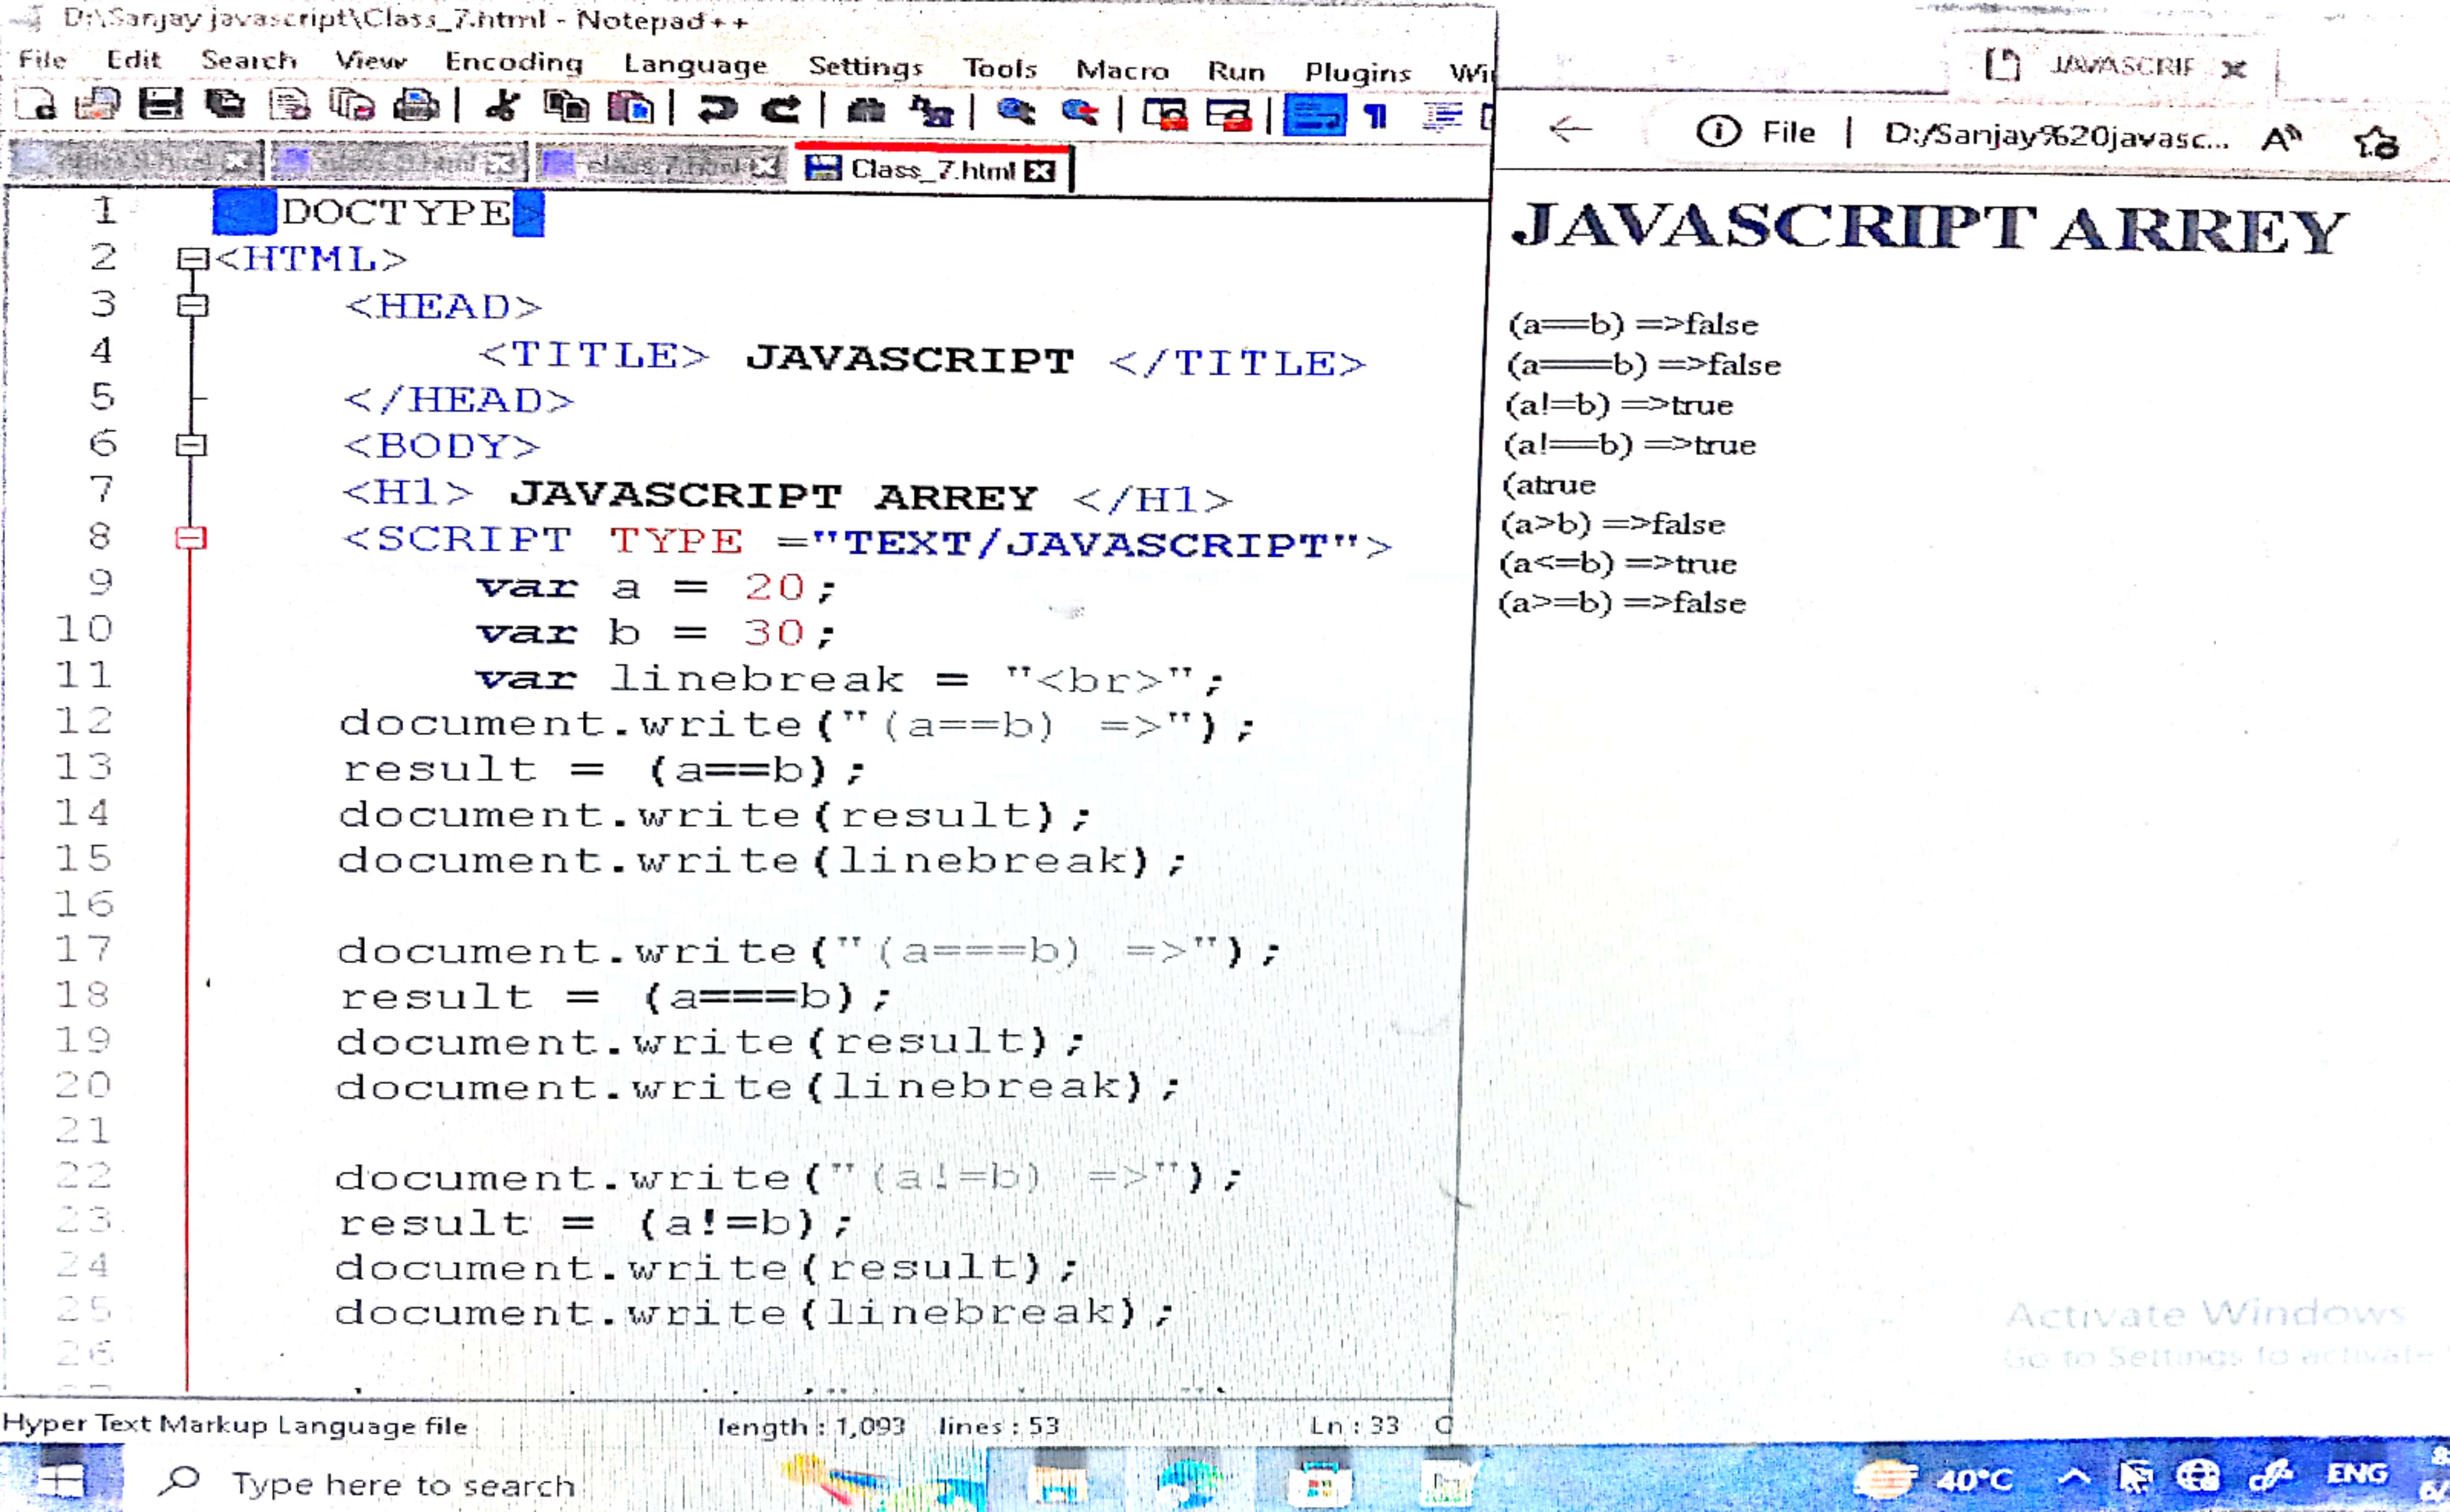Click the Paste clipboard icon
The image size is (2450, 1512).
(x=630, y=107)
